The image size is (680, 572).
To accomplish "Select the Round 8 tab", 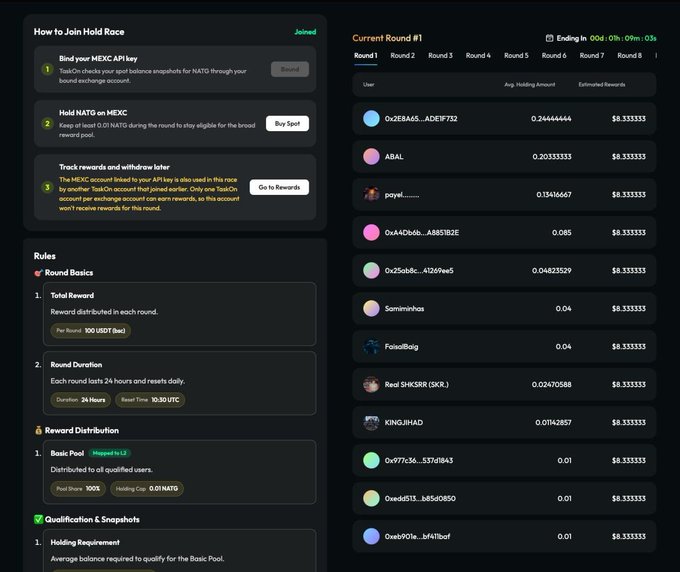I will (x=629, y=56).
